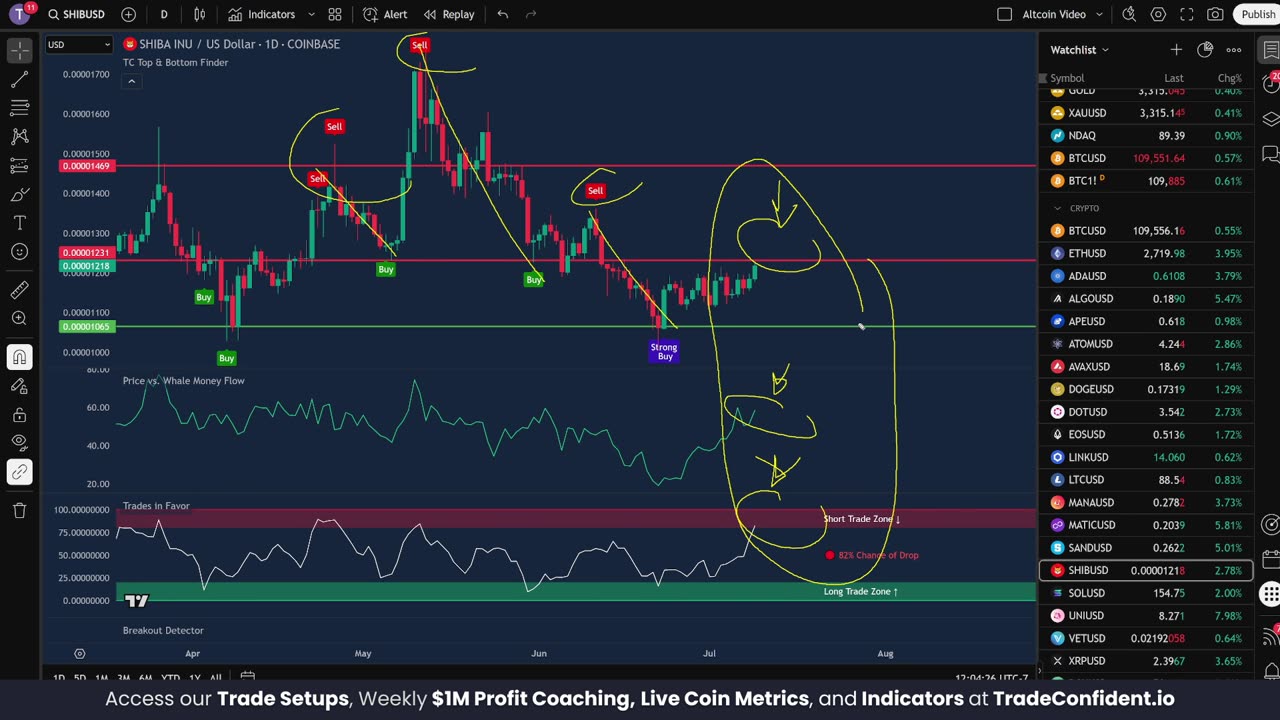Expand the Altcoin Video layout dropdown arrow

pos(1101,14)
